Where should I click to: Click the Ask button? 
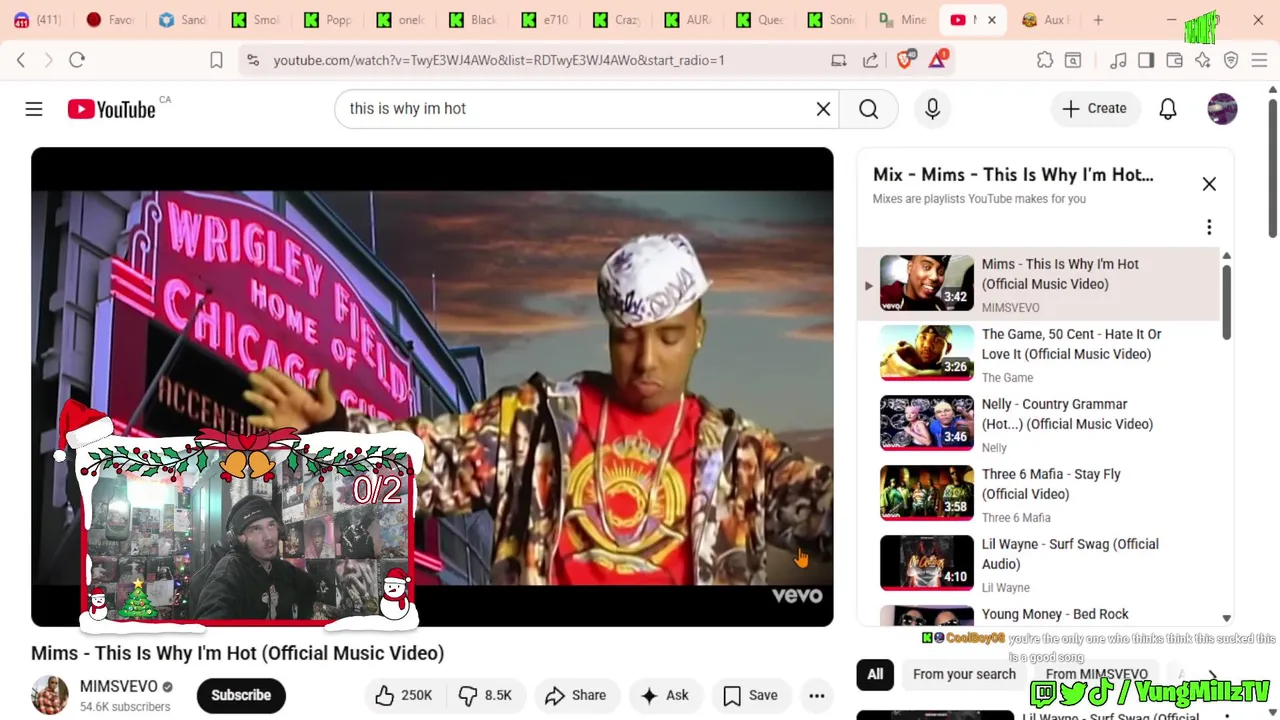665,695
